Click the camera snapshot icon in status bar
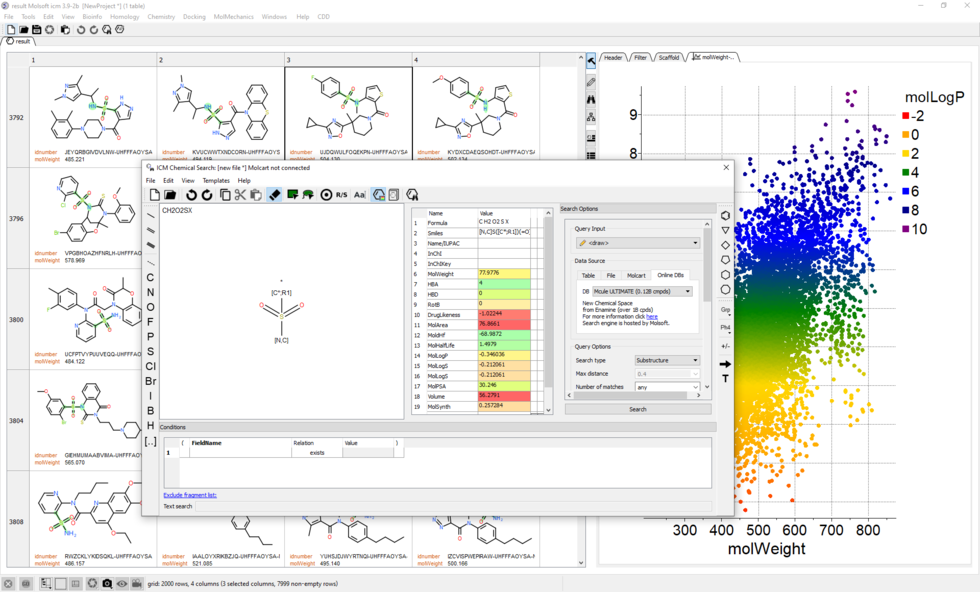The image size is (980, 592). pos(107,583)
